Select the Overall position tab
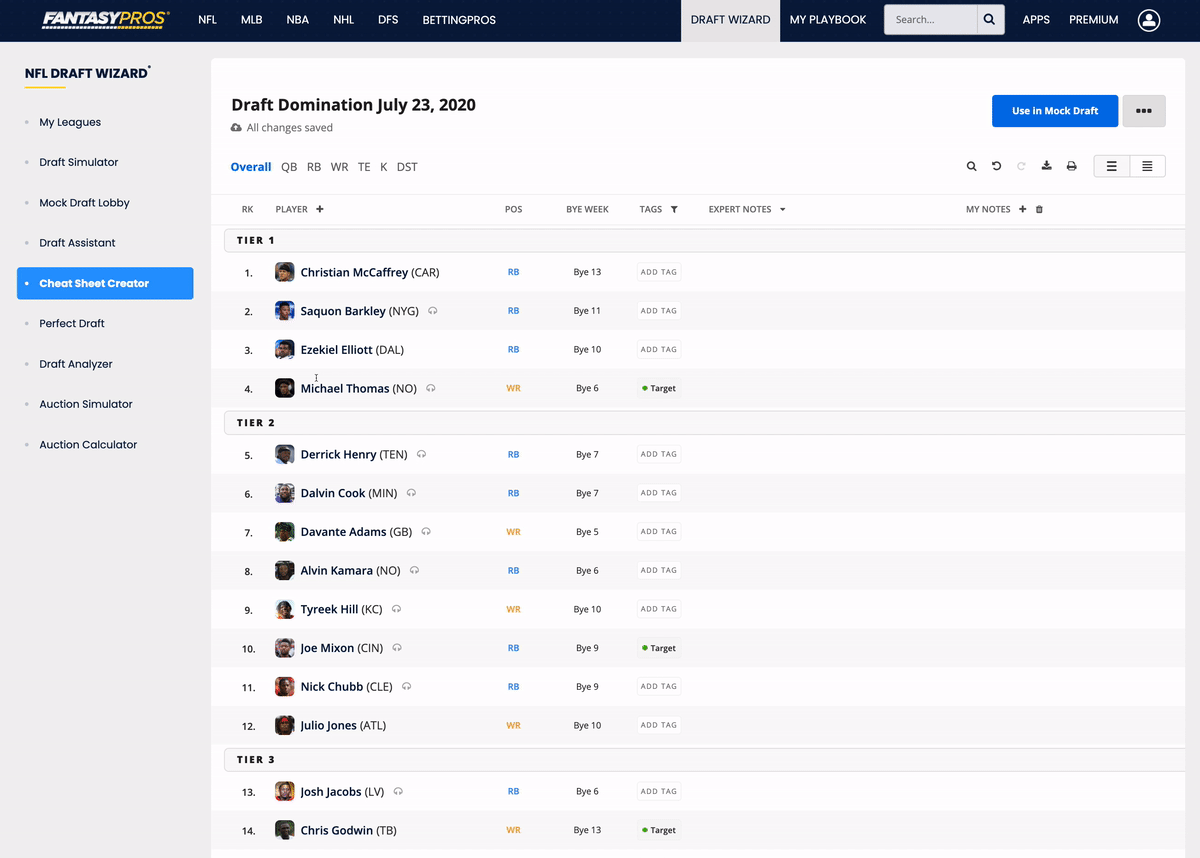The height and width of the screenshot is (858, 1200). tap(251, 167)
